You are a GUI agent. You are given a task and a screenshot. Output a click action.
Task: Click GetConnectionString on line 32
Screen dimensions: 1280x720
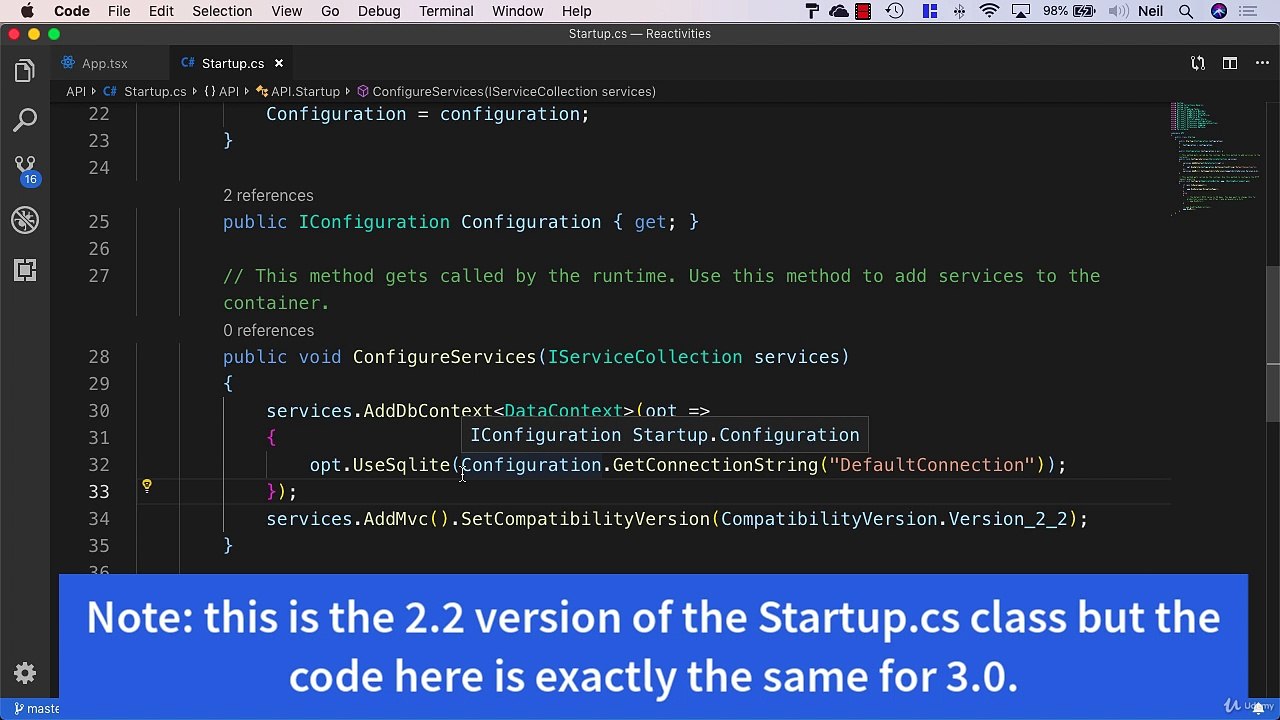click(x=715, y=465)
